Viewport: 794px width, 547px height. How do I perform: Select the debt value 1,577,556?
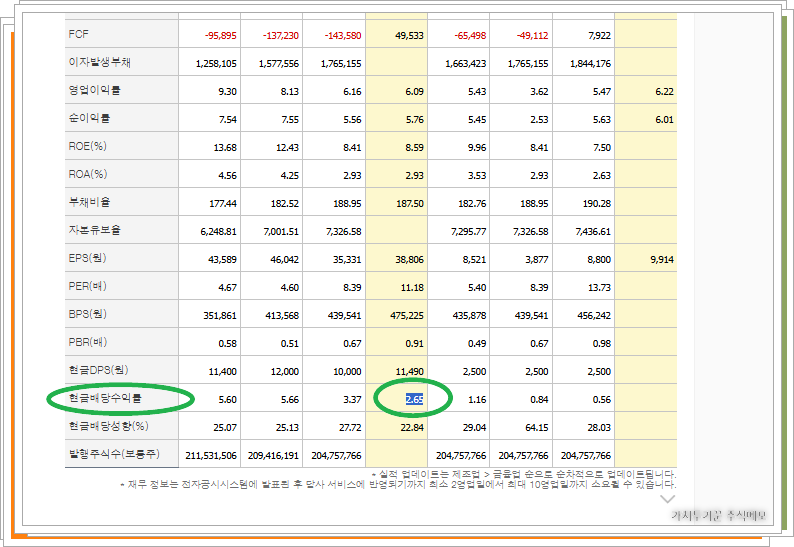(x=279, y=64)
